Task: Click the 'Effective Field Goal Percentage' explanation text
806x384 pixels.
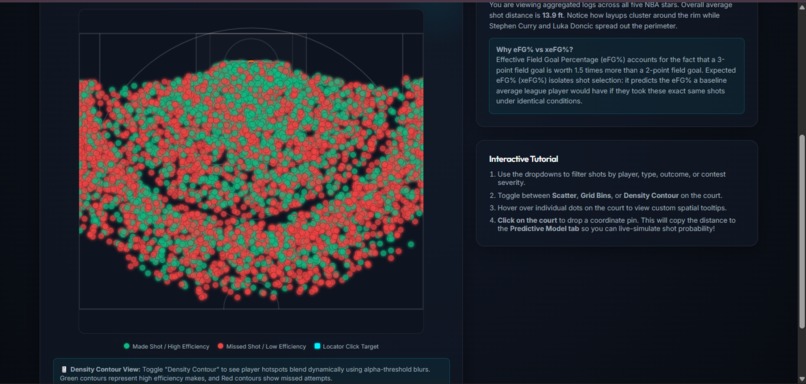Action: 616,80
